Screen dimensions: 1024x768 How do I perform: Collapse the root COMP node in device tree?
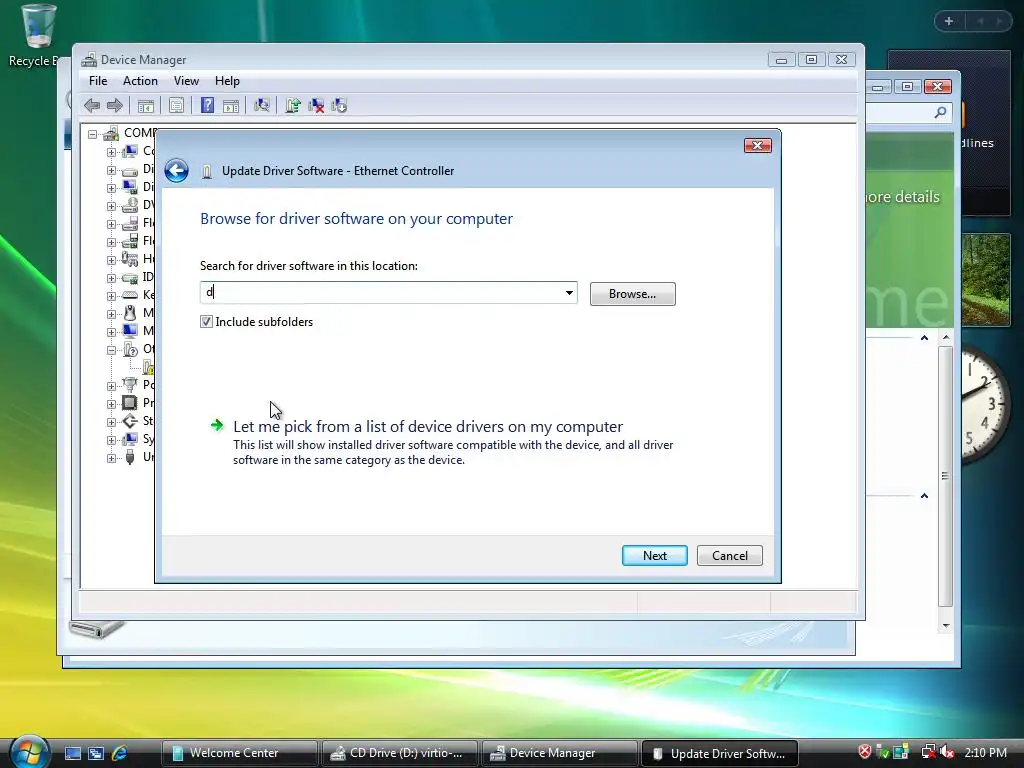[93, 134]
